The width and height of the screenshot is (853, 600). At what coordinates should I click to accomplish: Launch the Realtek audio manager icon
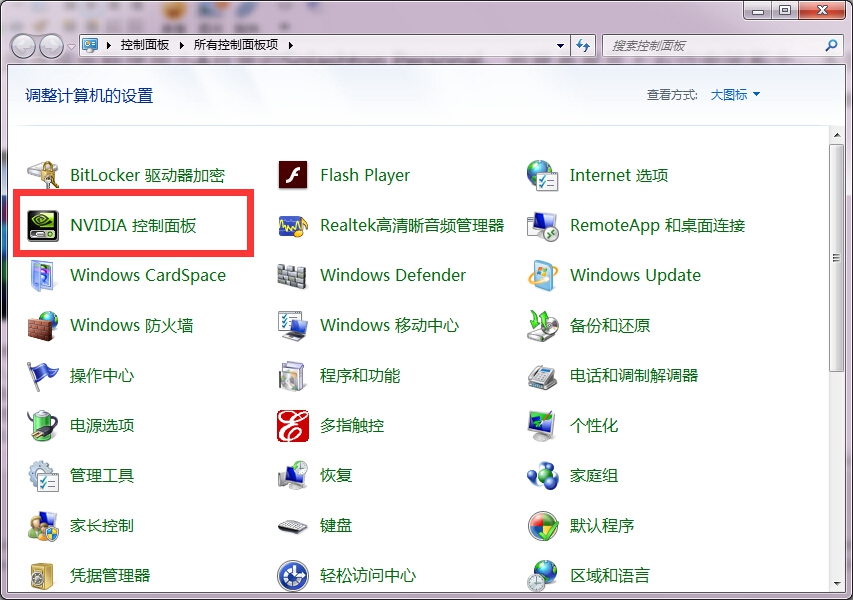point(293,225)
